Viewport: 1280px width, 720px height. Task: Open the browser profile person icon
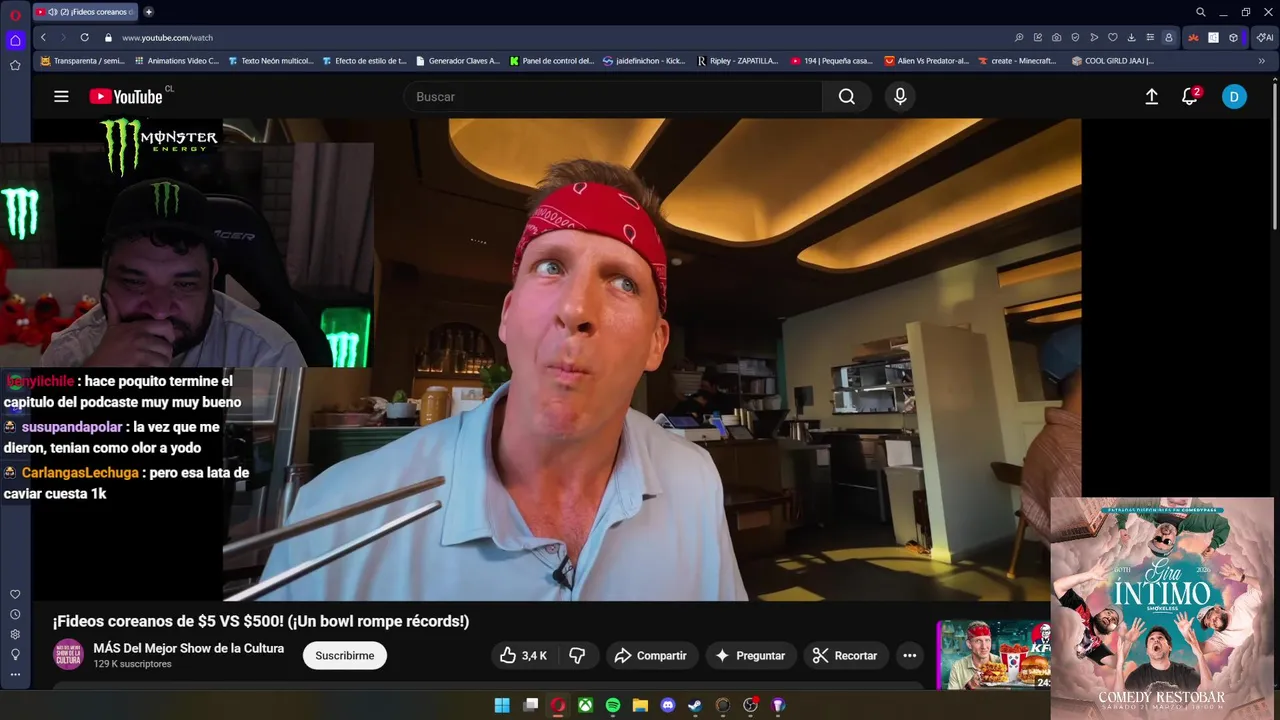click(1168, 37)
